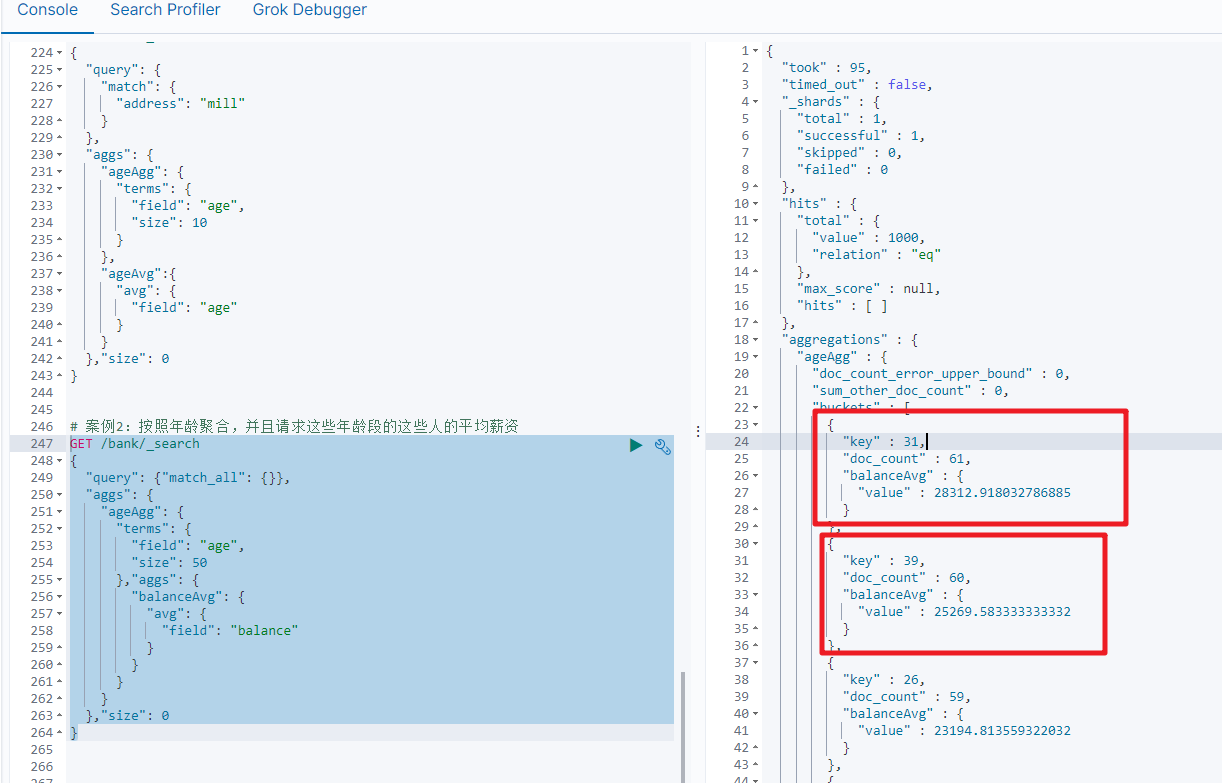
Task: Collapse the "aggs" block at request line 250
Action: click(59, 494)
